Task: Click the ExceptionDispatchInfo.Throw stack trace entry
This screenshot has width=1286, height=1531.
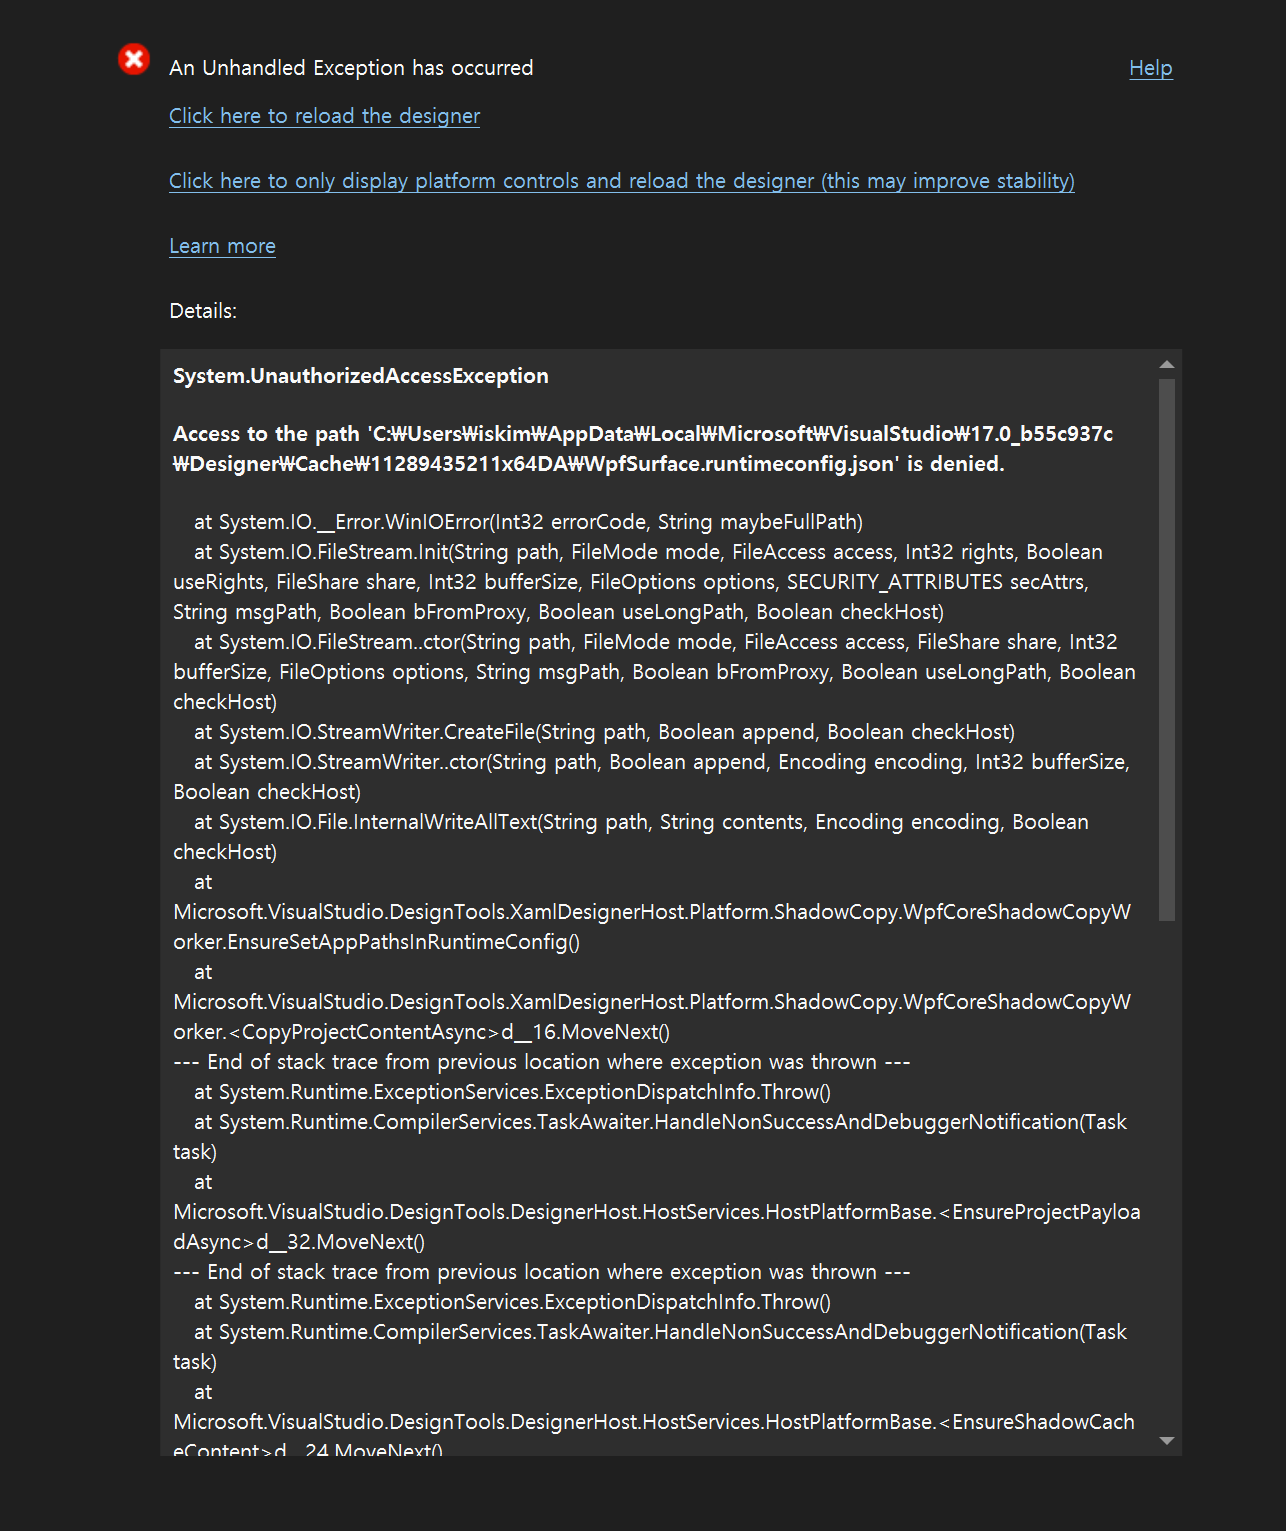Action: (x=512, y=1091)
